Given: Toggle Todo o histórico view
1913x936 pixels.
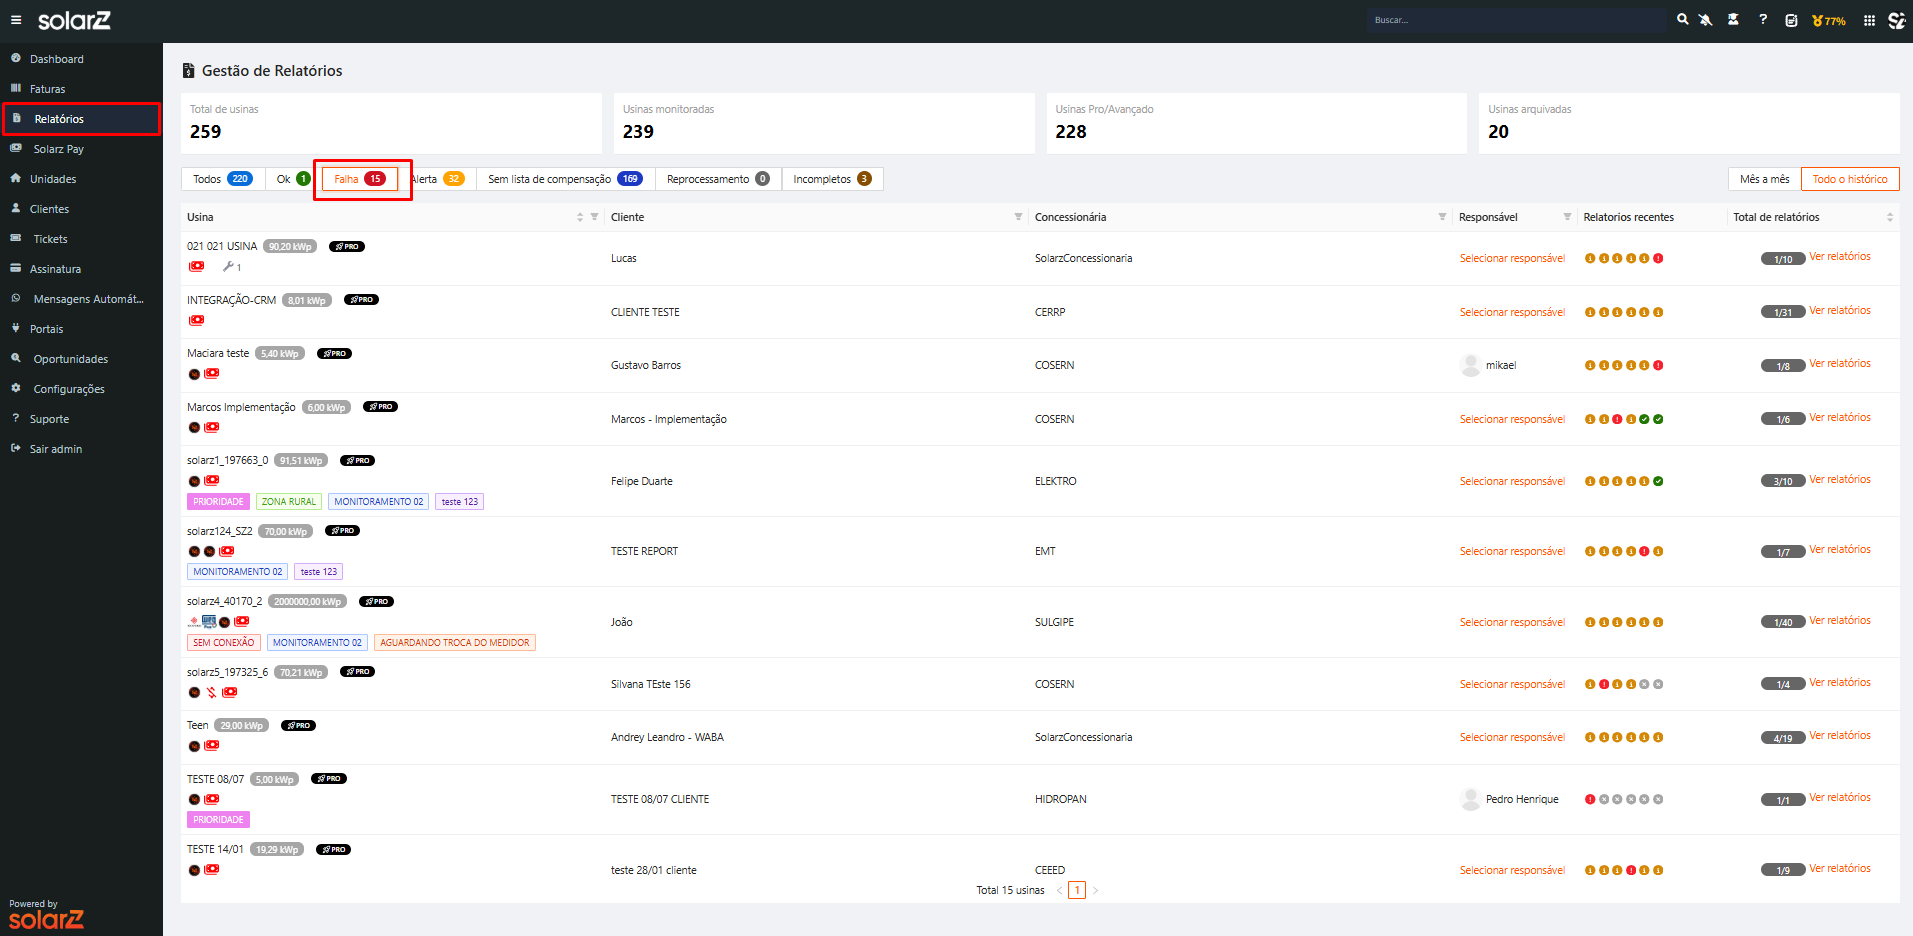Looking at the screenshot, I should coord(1850,179).
